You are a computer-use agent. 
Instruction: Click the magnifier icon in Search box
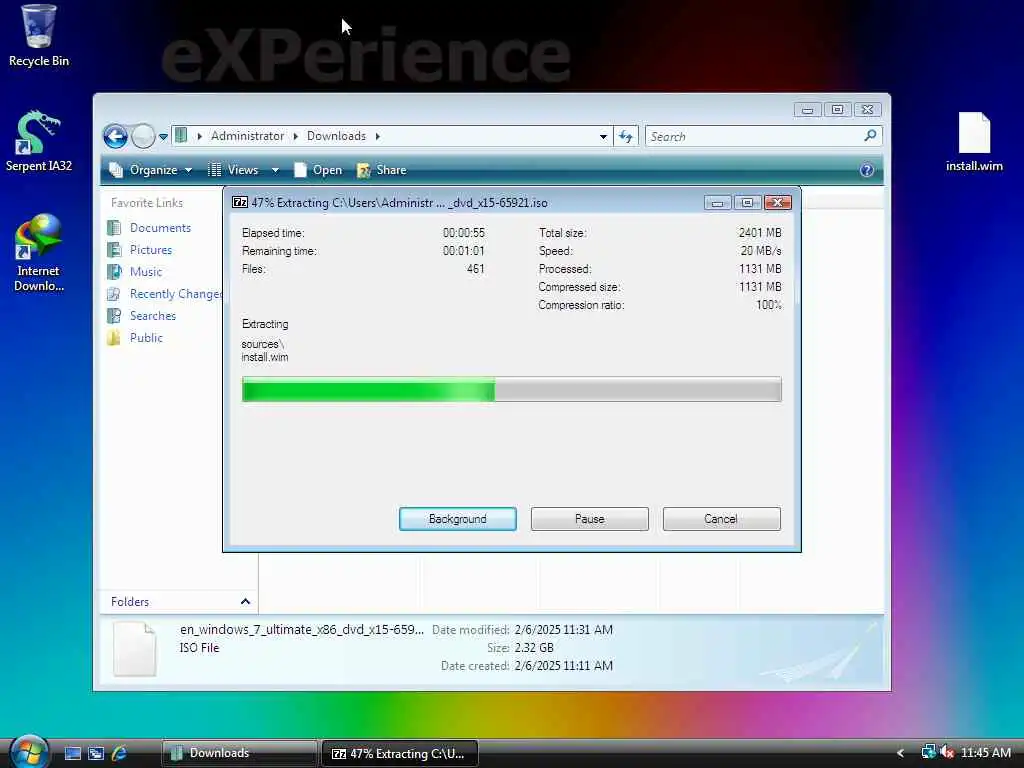870,136
